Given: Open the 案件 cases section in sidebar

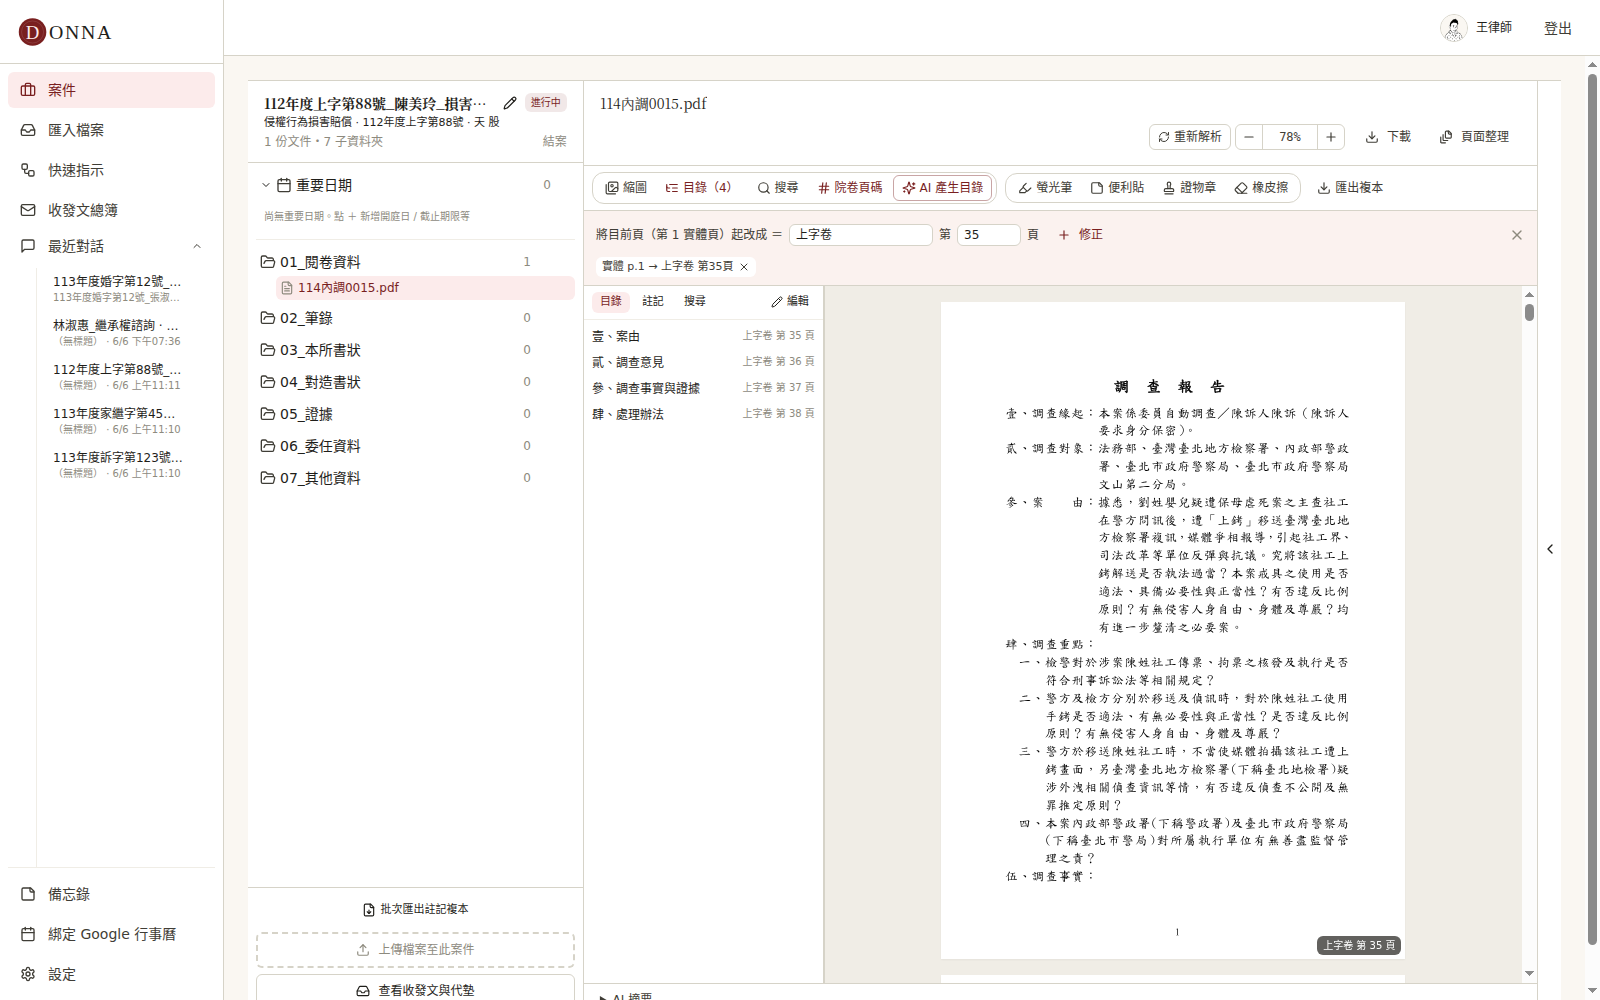Looking at the screenshot, I should [111, 90].
